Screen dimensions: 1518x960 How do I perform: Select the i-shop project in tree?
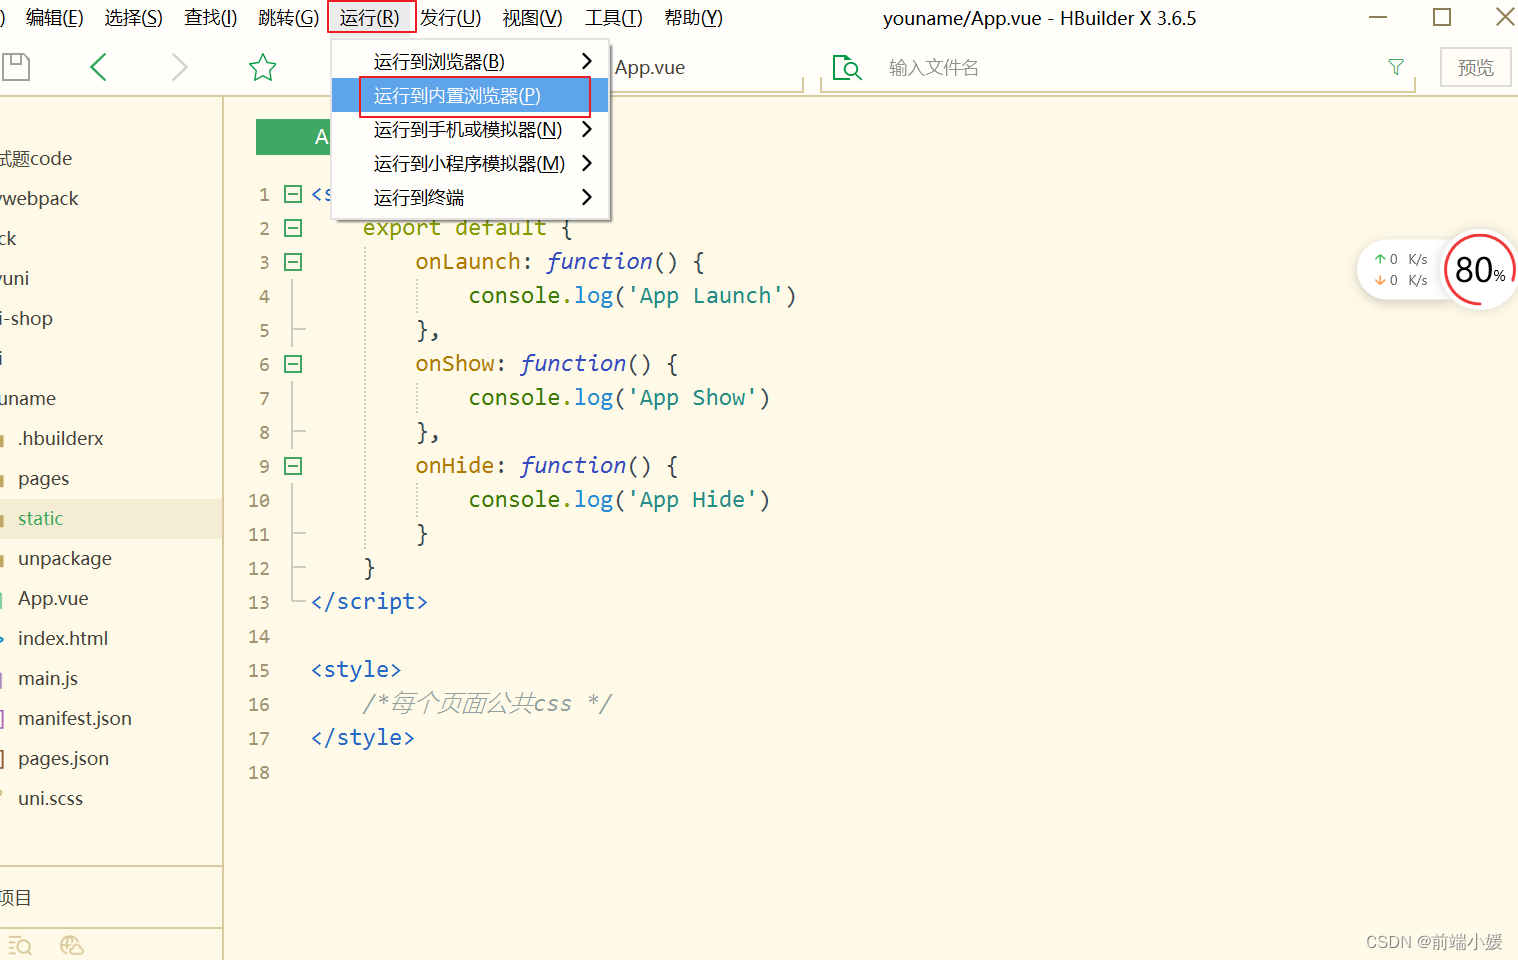pos(27,318)
